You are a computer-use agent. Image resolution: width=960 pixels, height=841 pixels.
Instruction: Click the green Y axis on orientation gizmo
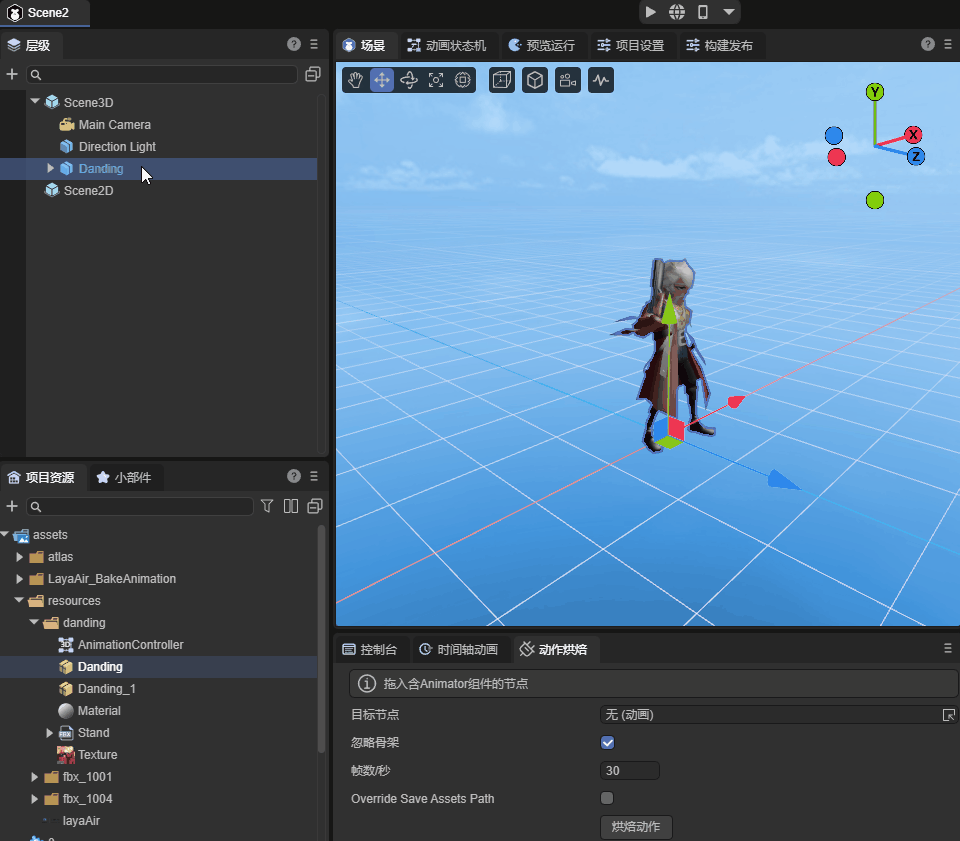tap(875, 92)
